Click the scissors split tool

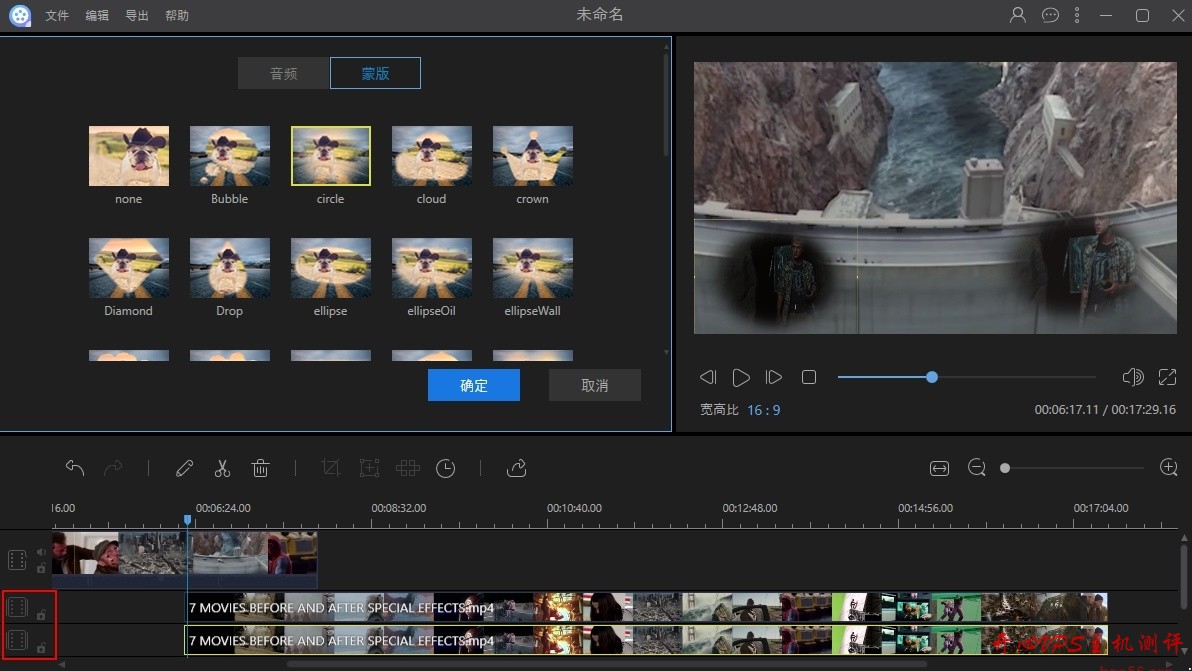[x=222, y=468]
